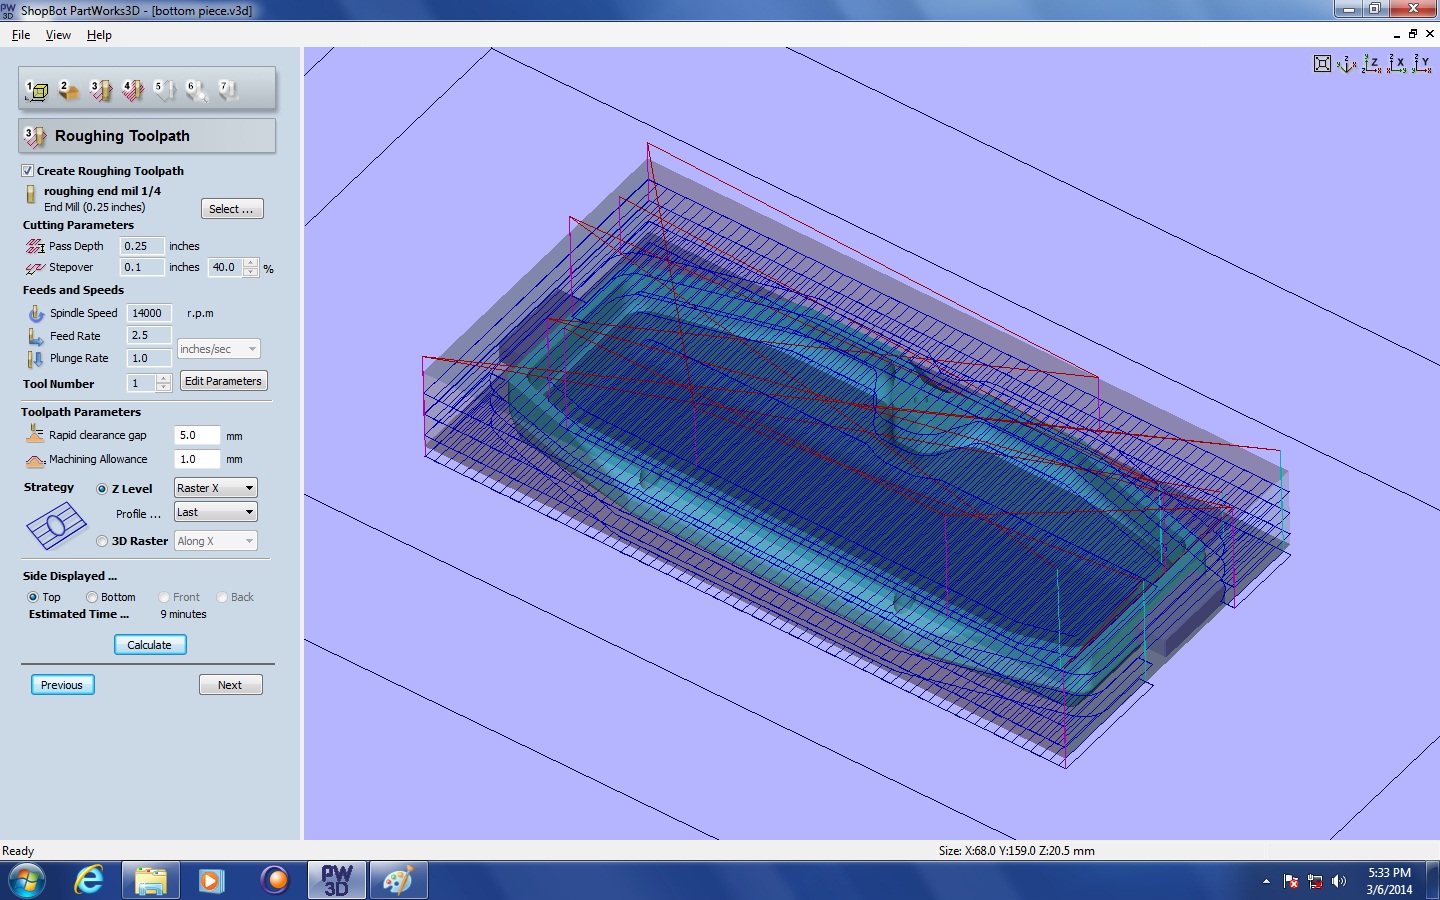Image resolution: width=1440 pixels, height=900 pixels.
Task: Open the Along X dropdown
Action: point(216,541)
